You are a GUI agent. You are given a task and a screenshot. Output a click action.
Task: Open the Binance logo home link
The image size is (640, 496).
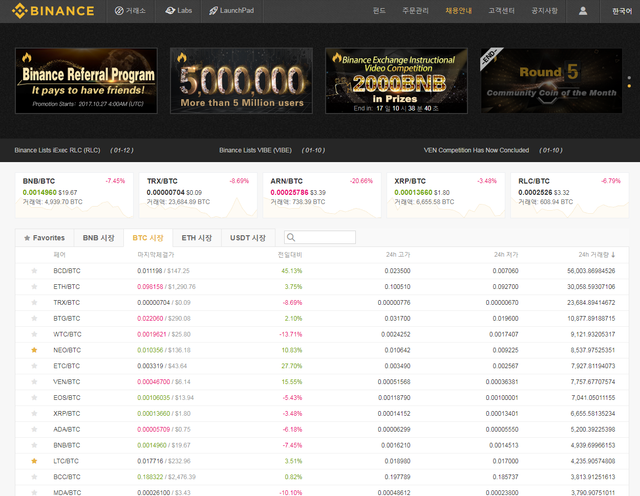click(53, 11)
